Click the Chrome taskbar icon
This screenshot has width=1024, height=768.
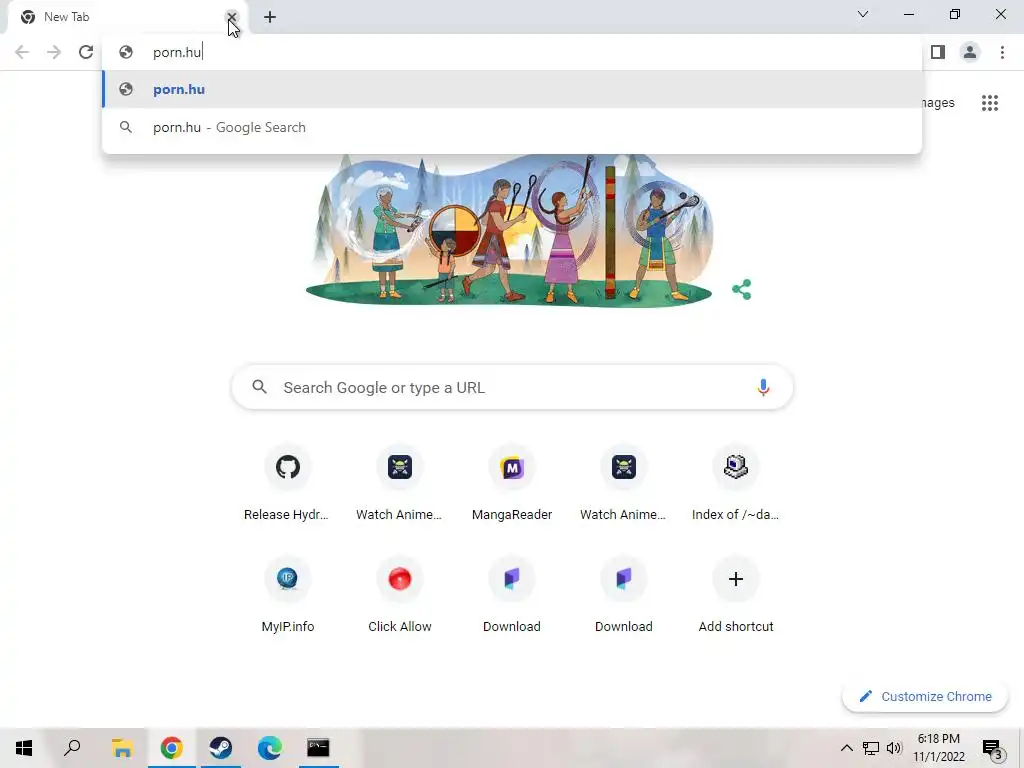pyautogui.click(x=172, y=748)
